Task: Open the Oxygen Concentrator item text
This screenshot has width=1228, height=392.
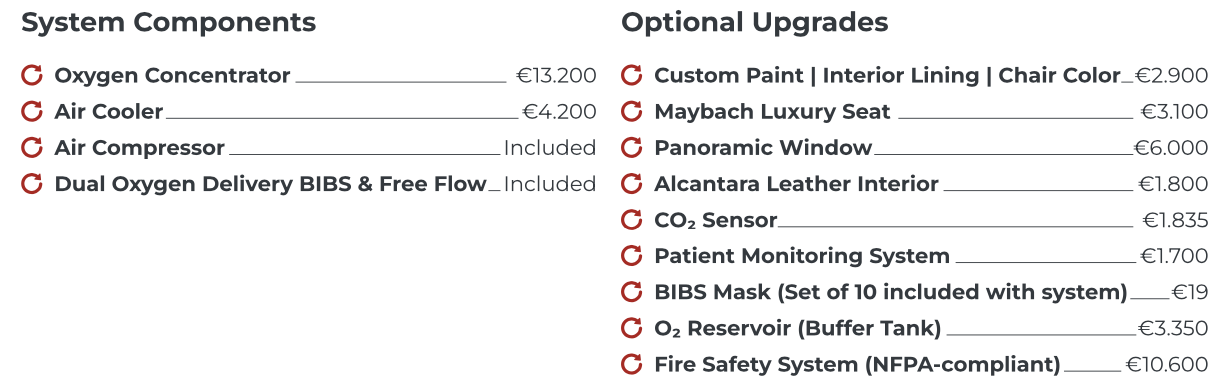Action: 172,75
